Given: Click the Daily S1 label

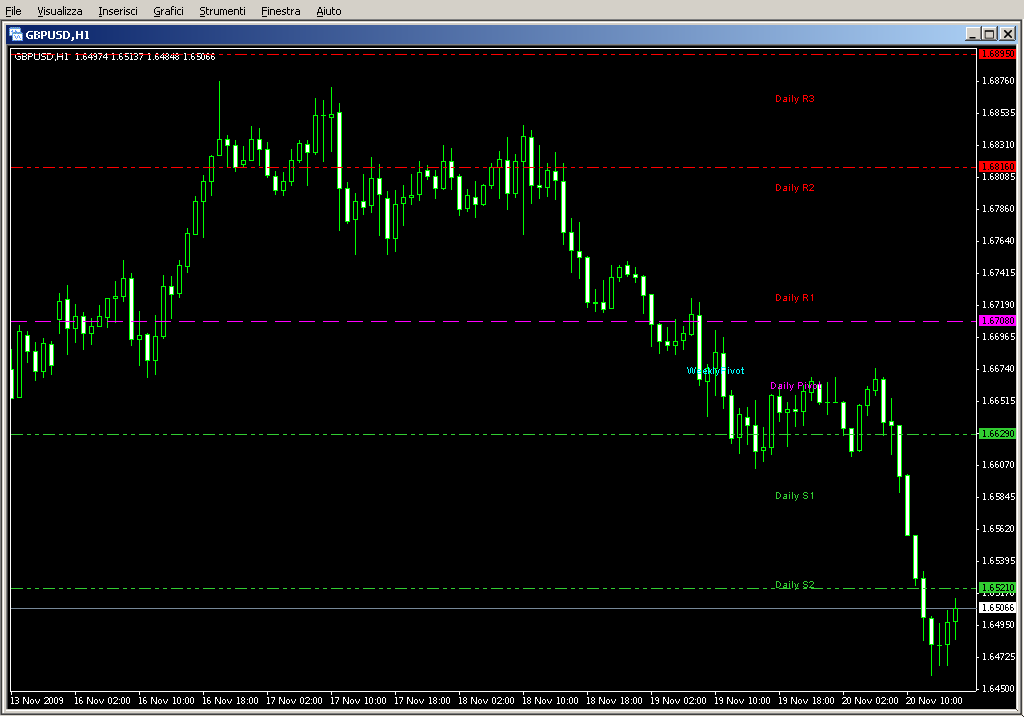Looking at the screenshot, I should [795, 496].
